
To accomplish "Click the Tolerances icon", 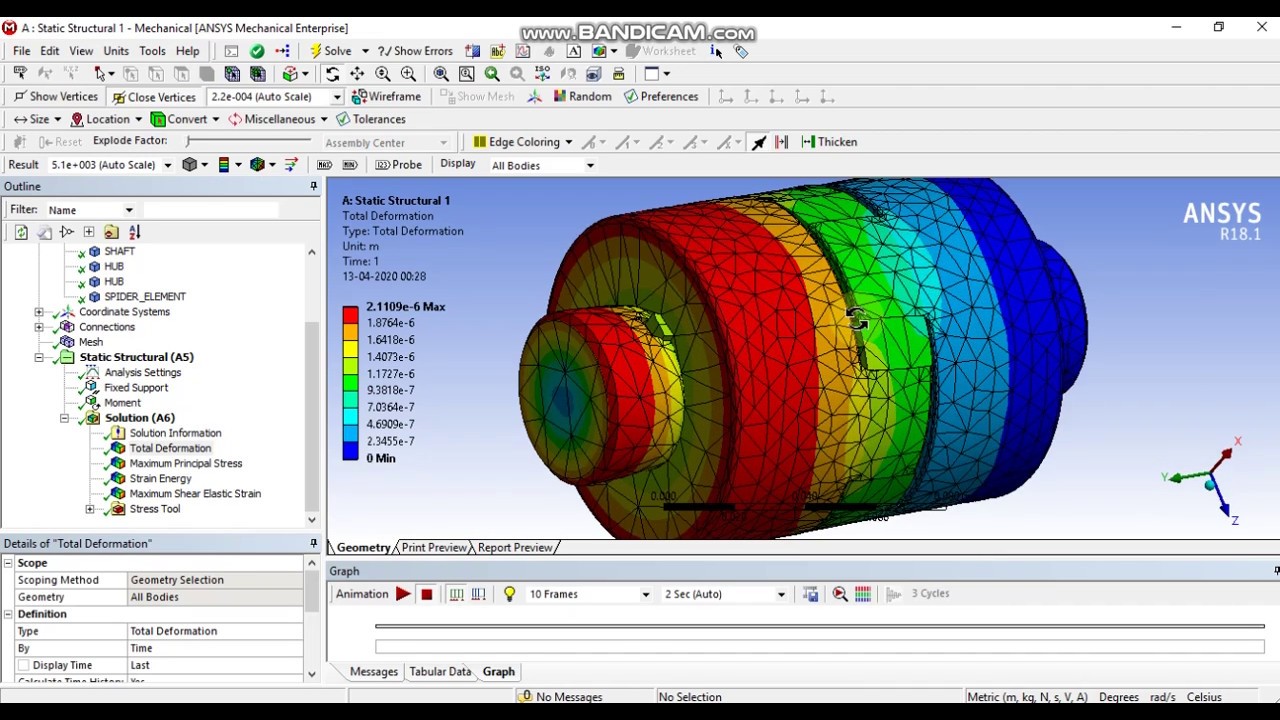I will tap(343, 119).
